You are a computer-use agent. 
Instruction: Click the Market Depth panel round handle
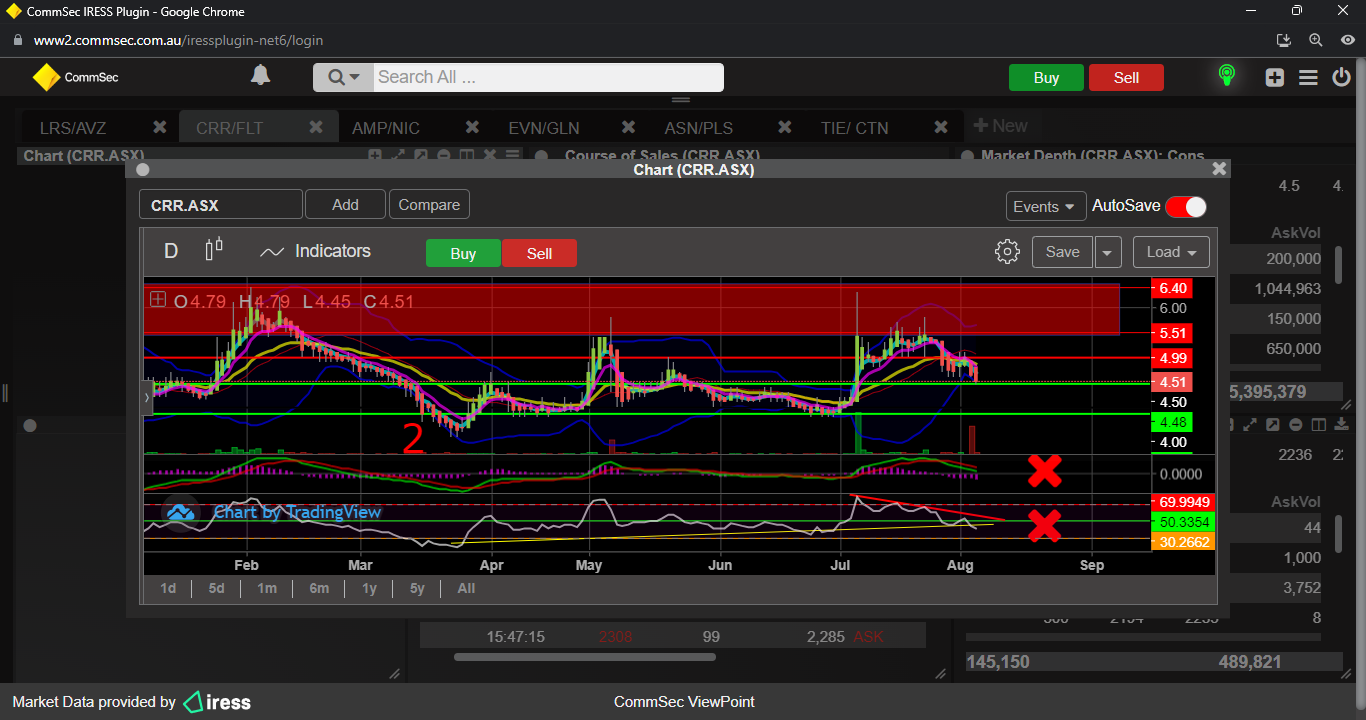coord(966,156)
